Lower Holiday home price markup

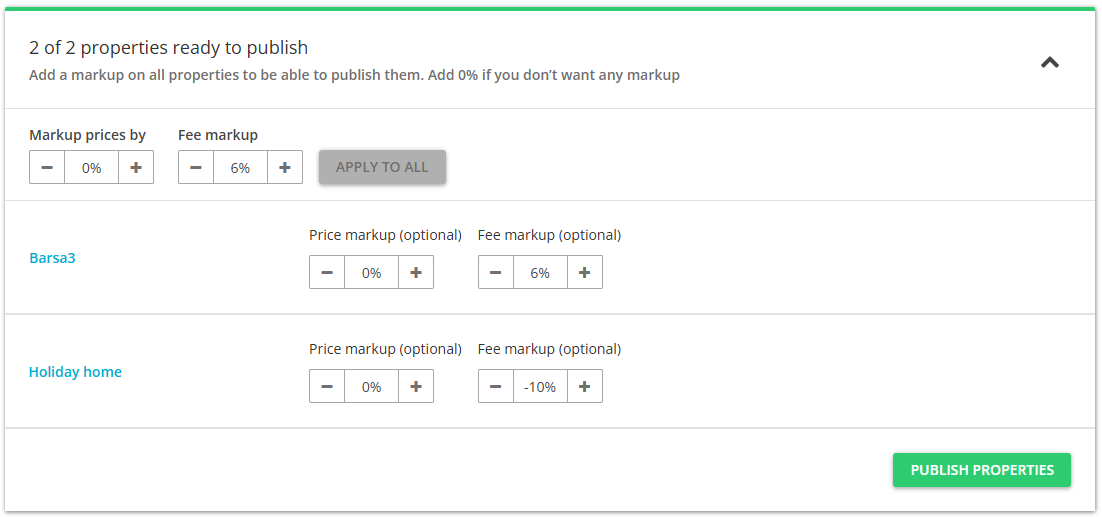tap(327, 386)
